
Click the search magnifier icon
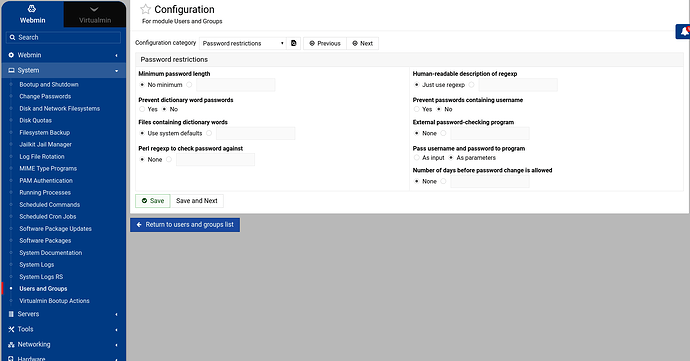(x=12, y=37)
